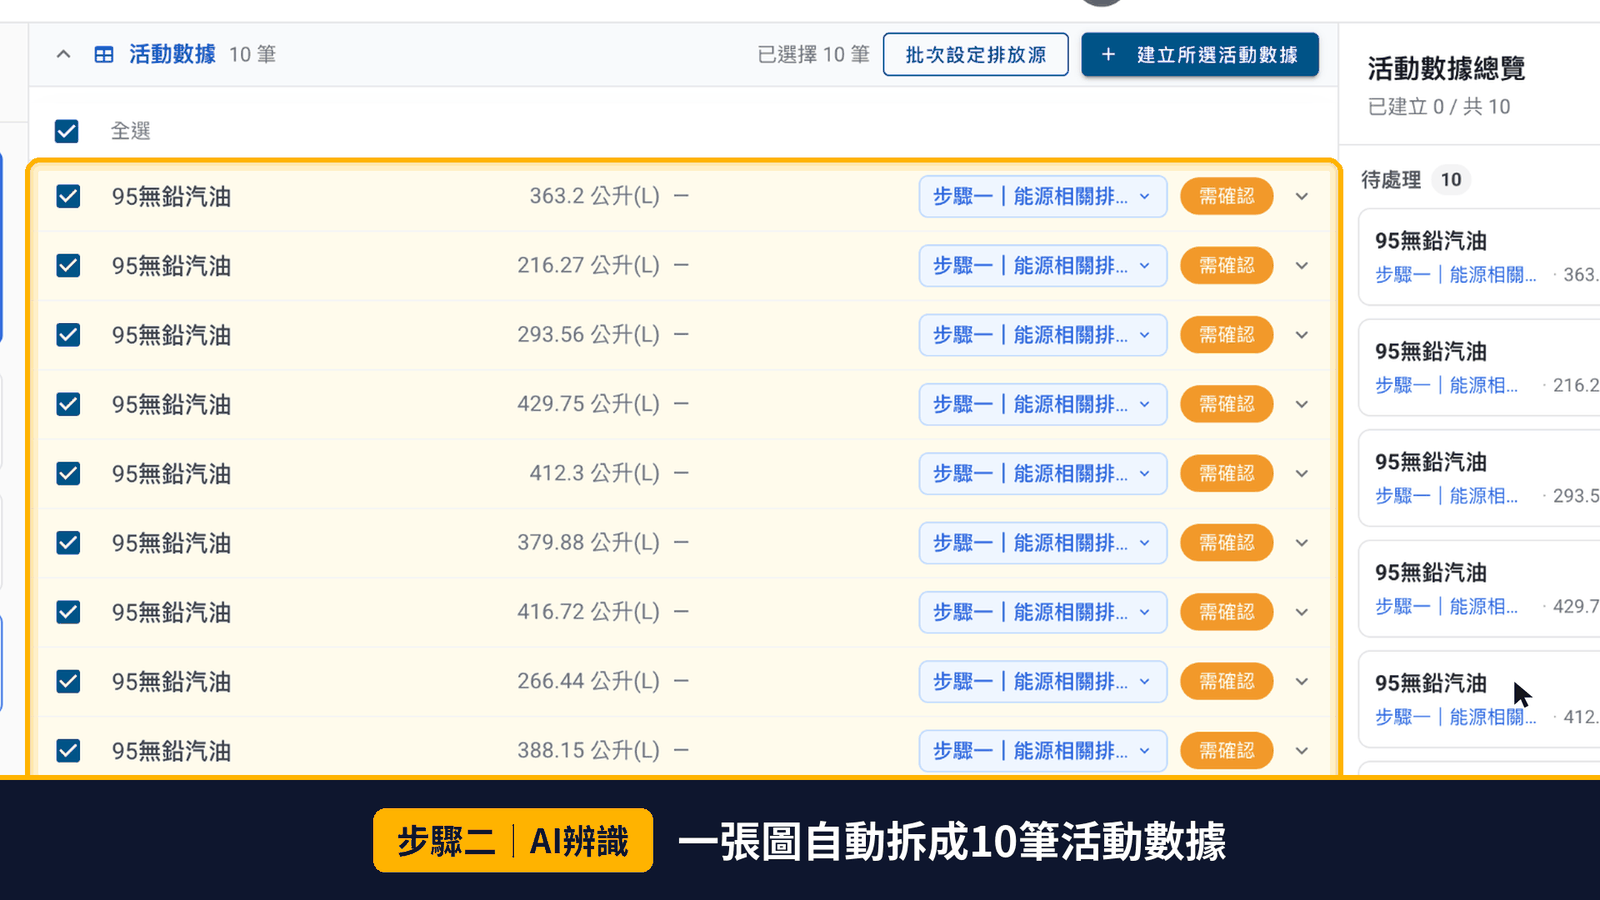Viewport: 1600px width, 900px height.
Task: Click the table icon beside 活動數據
Action: [x=104, y=54]
